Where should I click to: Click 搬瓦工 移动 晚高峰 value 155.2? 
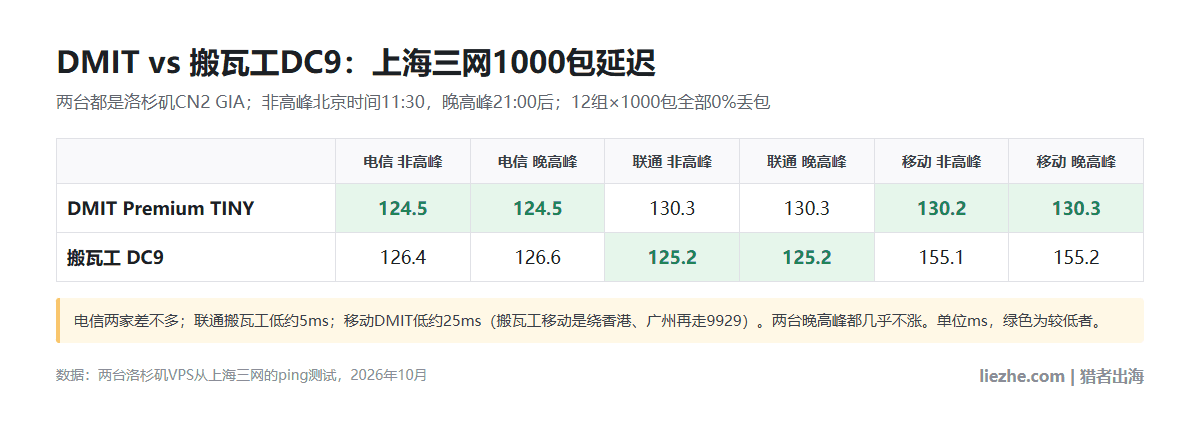(x=1076, y=257)
